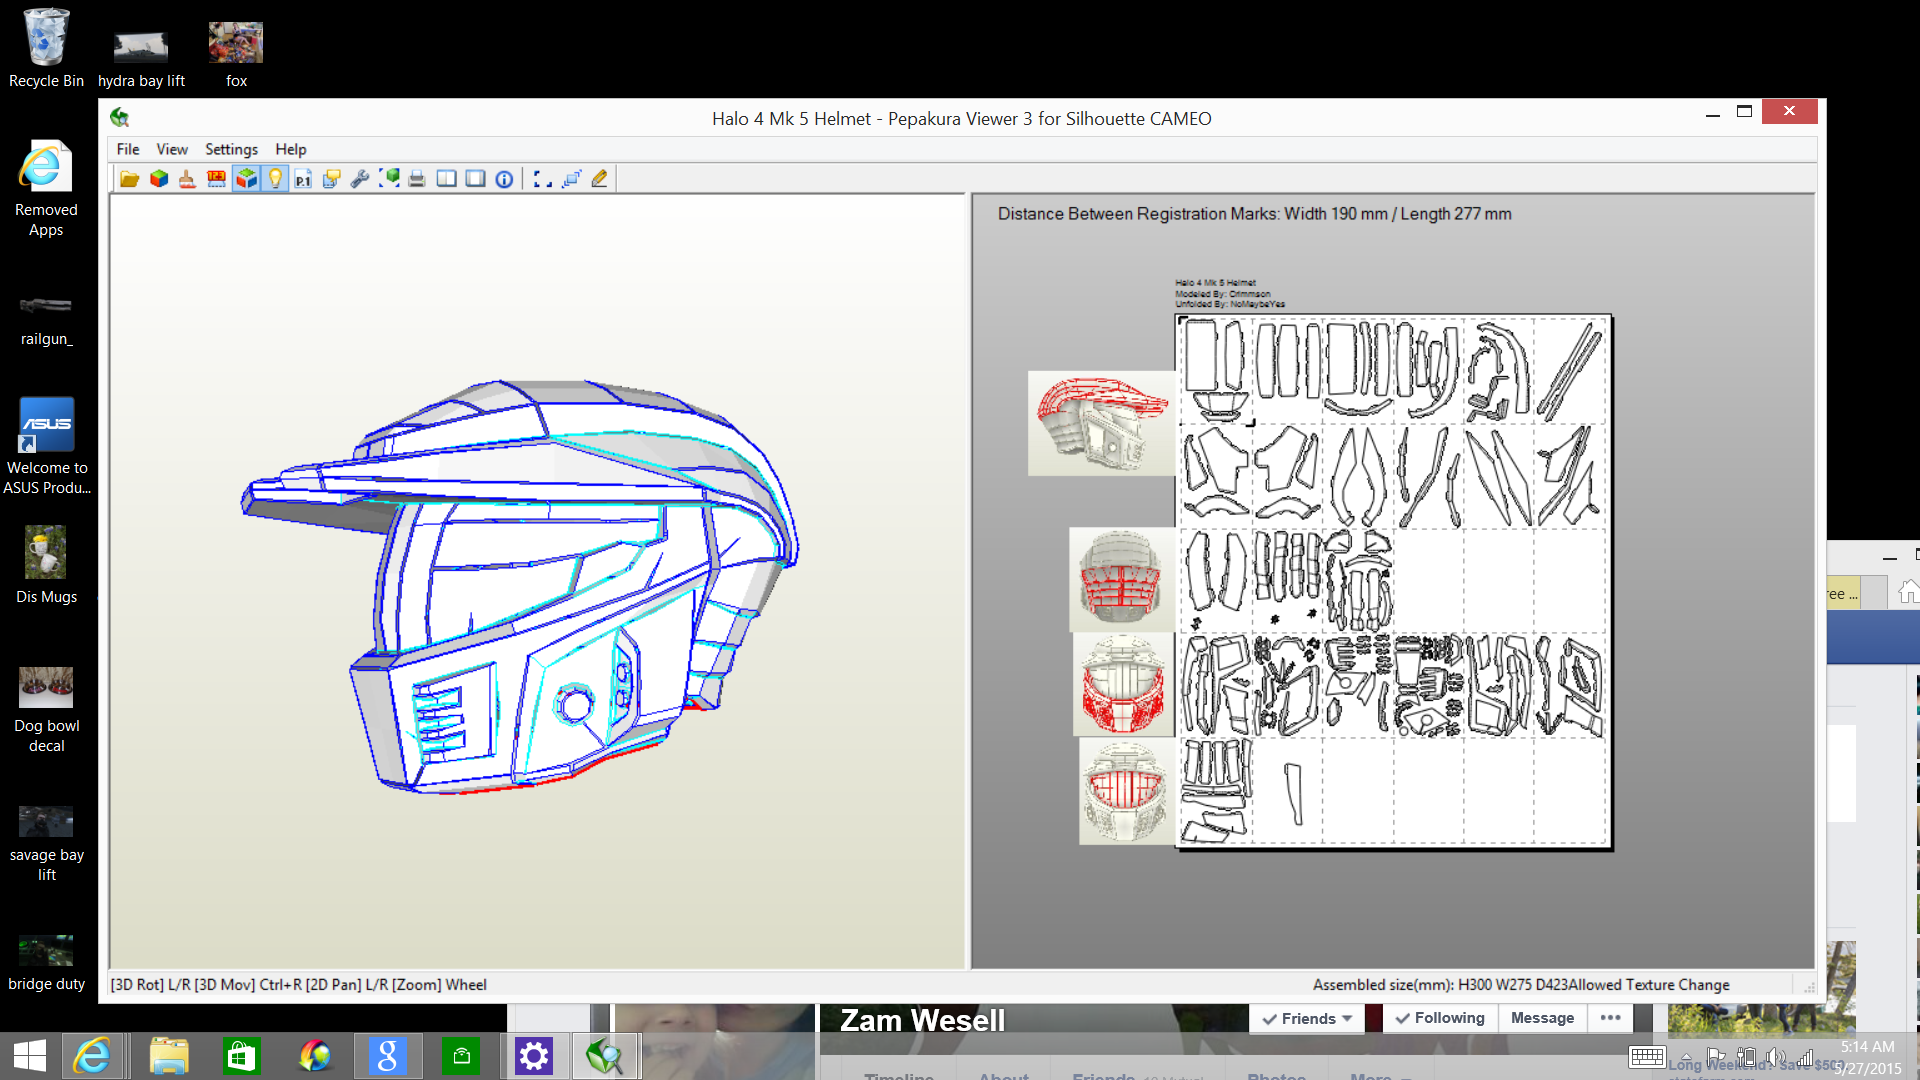
Task: Select the fox desktop image file
Action: [x=236, y=55]
